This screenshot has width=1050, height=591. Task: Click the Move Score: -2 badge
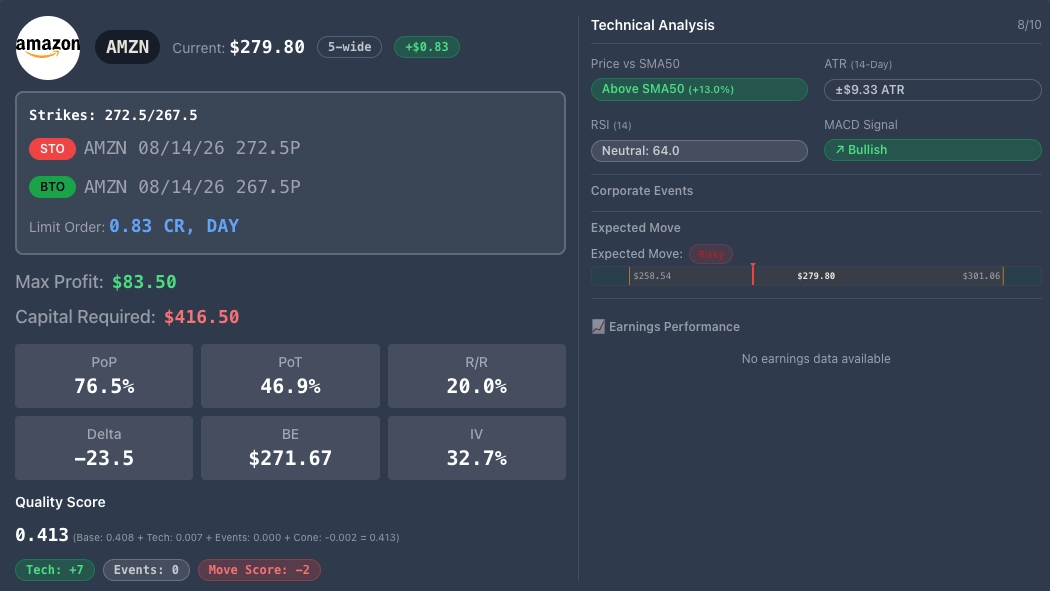(x=259, y=570)
